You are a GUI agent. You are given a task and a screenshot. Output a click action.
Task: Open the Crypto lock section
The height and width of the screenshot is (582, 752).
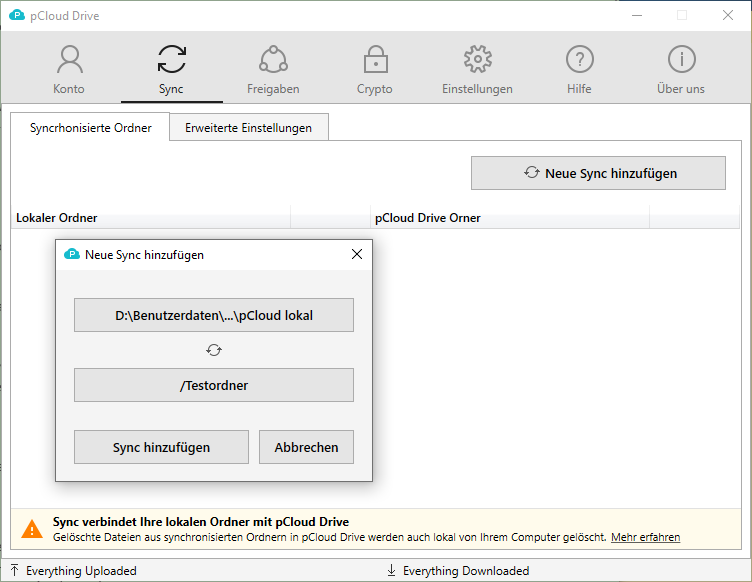point(375,70)
